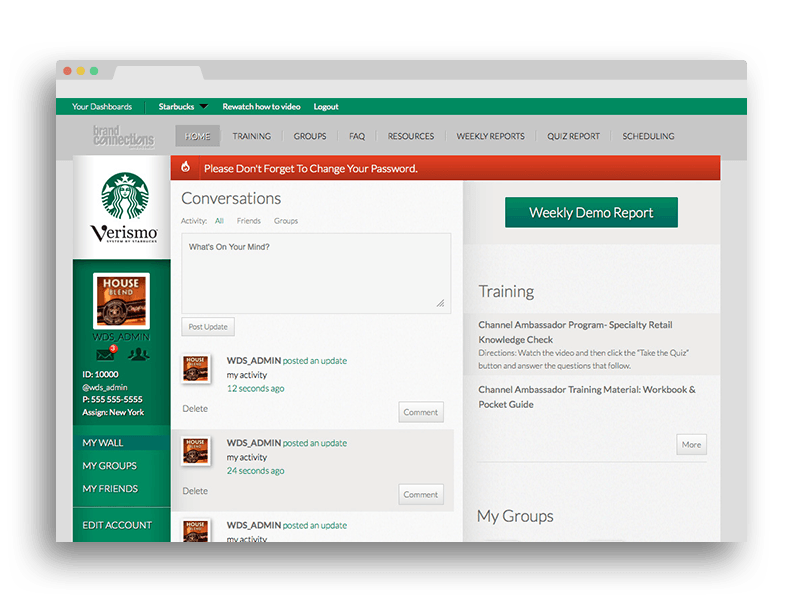The height and width of the screenshot is (600, 800).
Task: Click the Post Update button
Action: point(208,327)
